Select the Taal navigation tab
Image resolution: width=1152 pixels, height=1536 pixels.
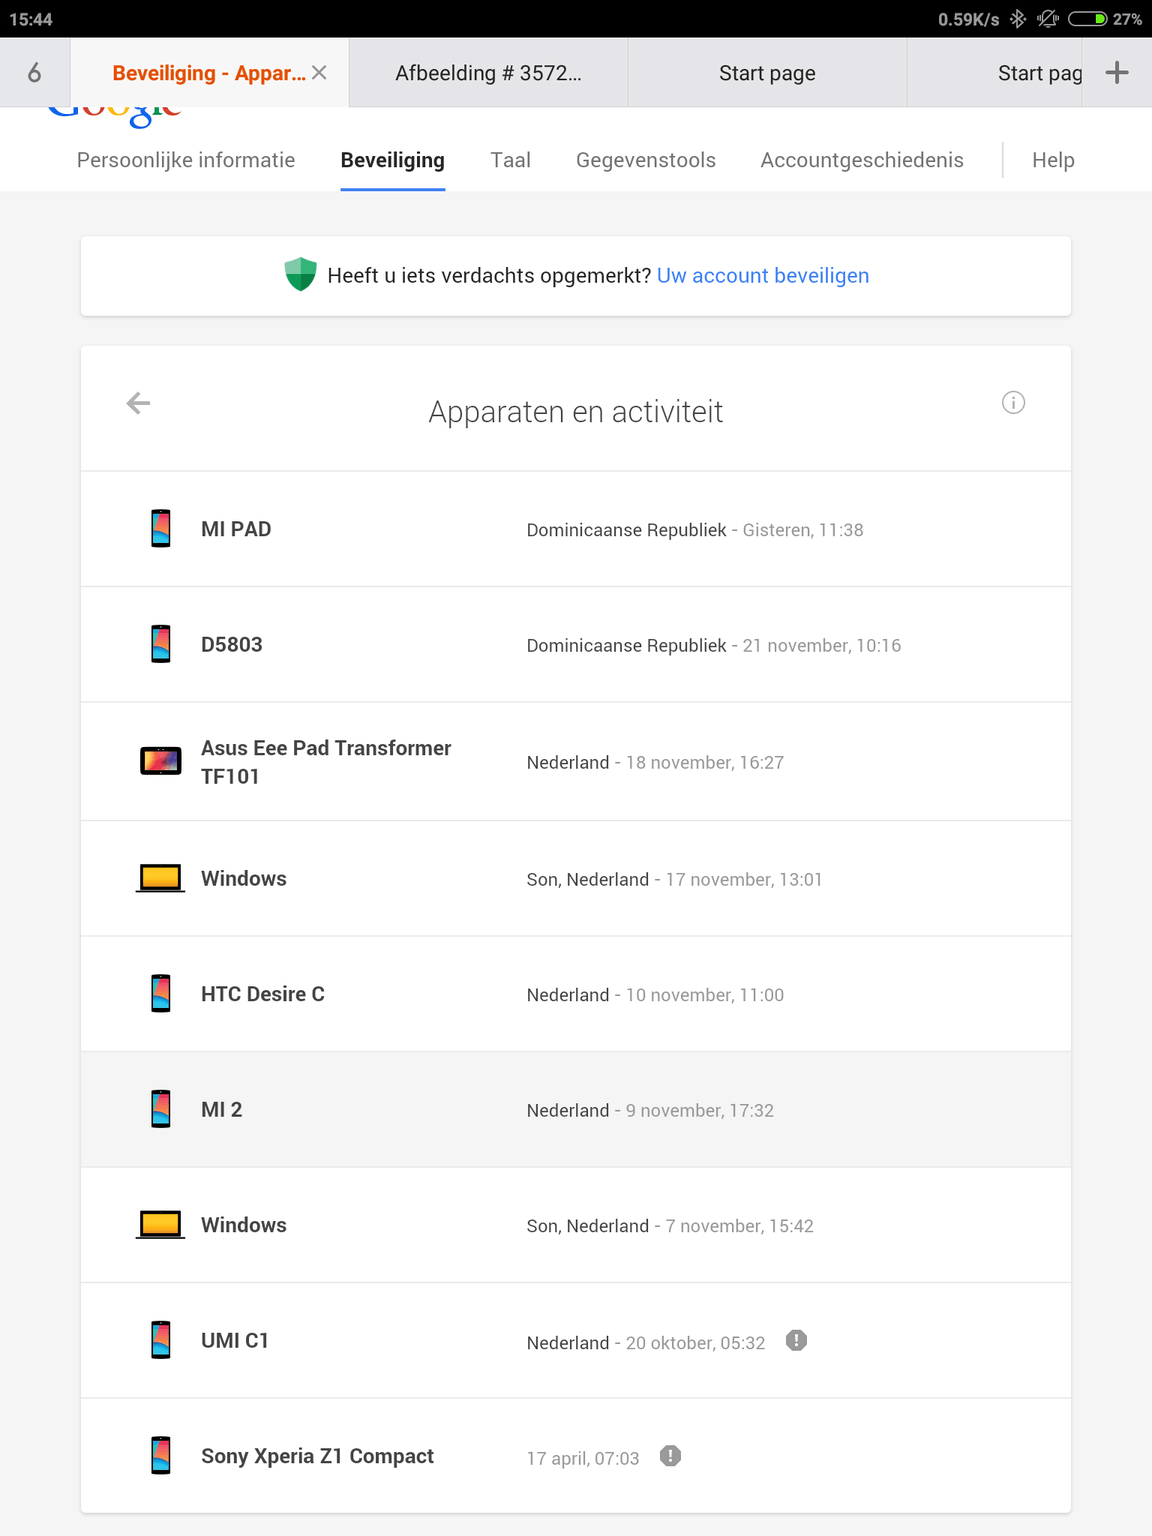tap(510, 160)
